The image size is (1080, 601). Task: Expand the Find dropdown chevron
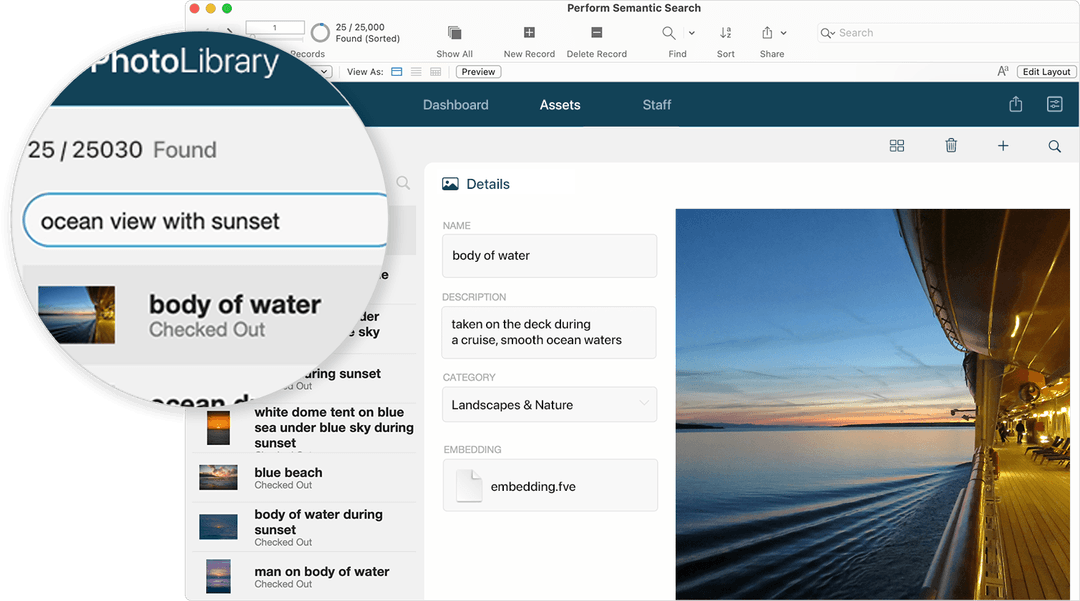tap(692, 32)
